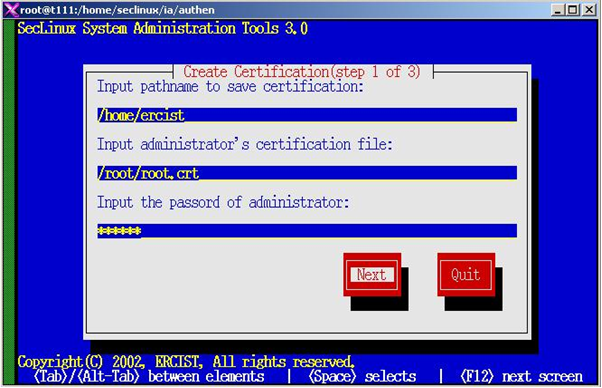This screenshot has height=388, width=602.
Task: Click the X terminal icon in title bar
Action: tap(11, 10)
